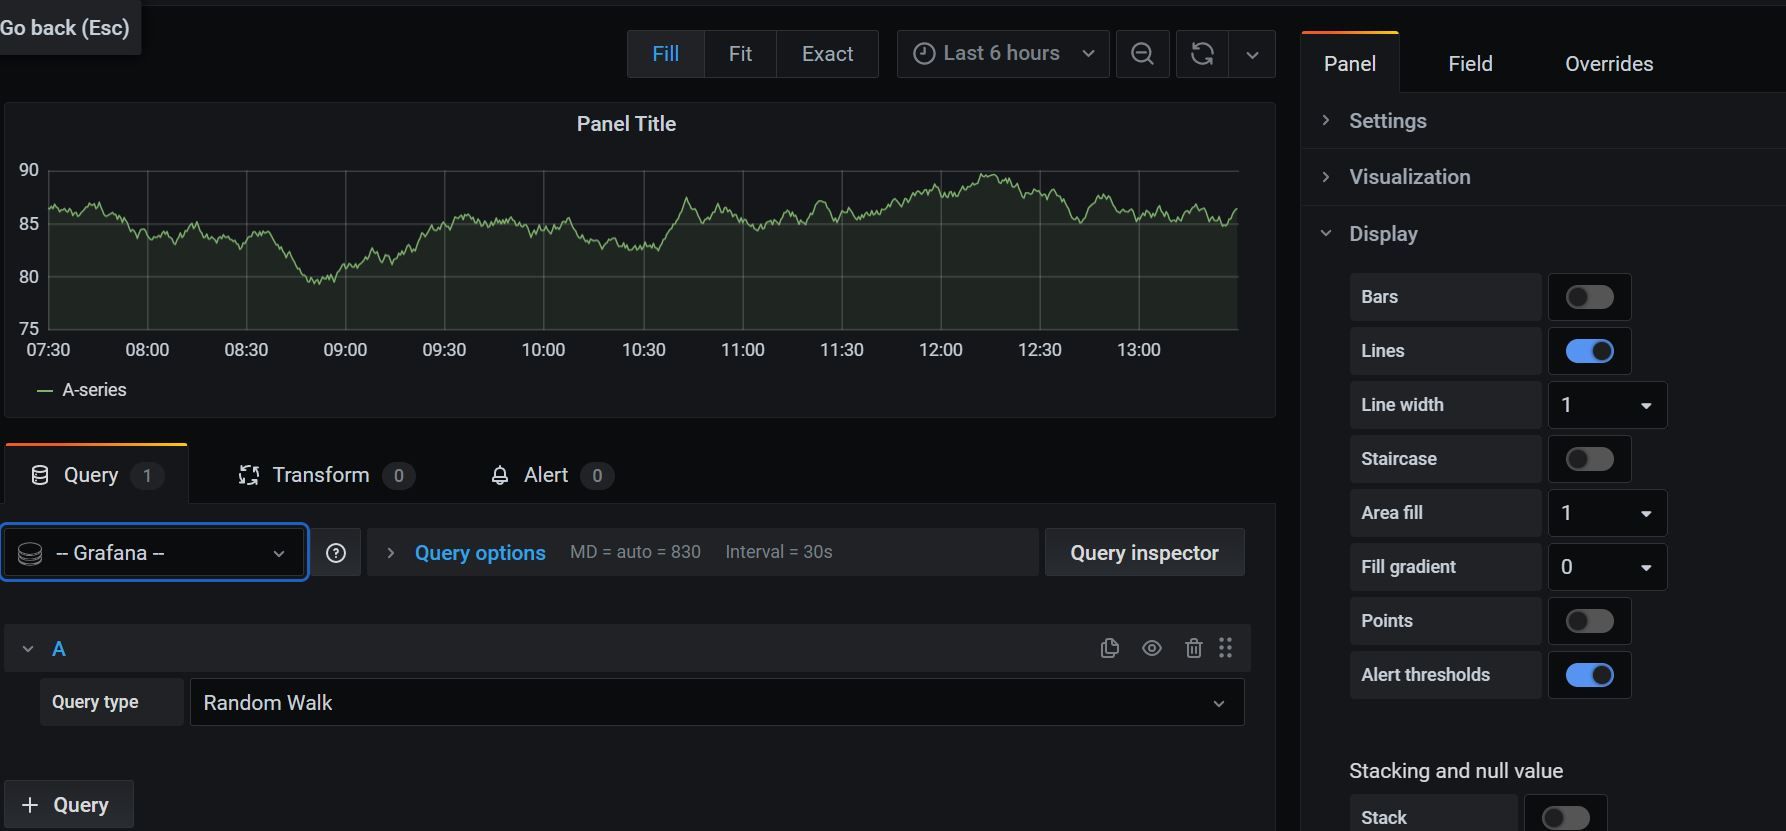
Task: Click the refresh dashboard icon
Action: [1202, 54]
